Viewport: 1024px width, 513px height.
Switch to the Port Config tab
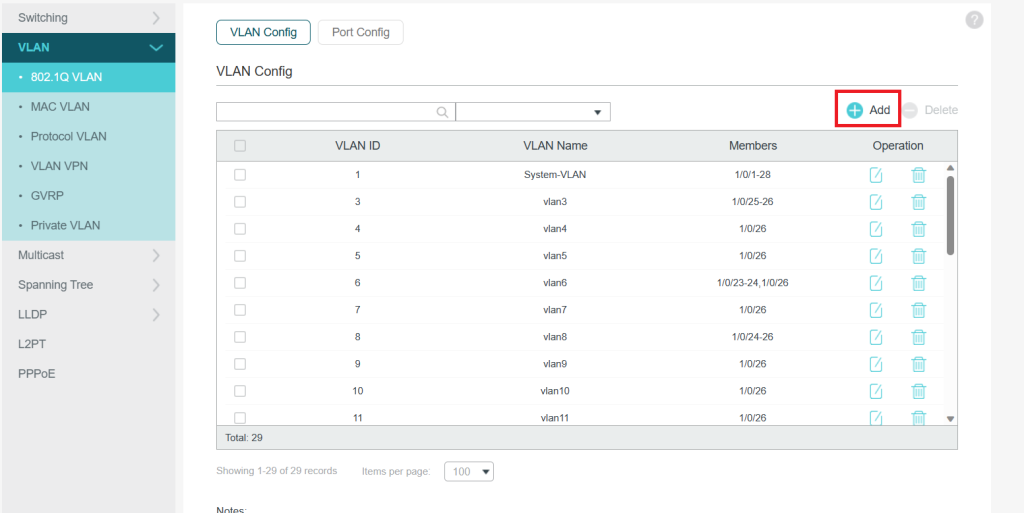(x=360, y=32)
